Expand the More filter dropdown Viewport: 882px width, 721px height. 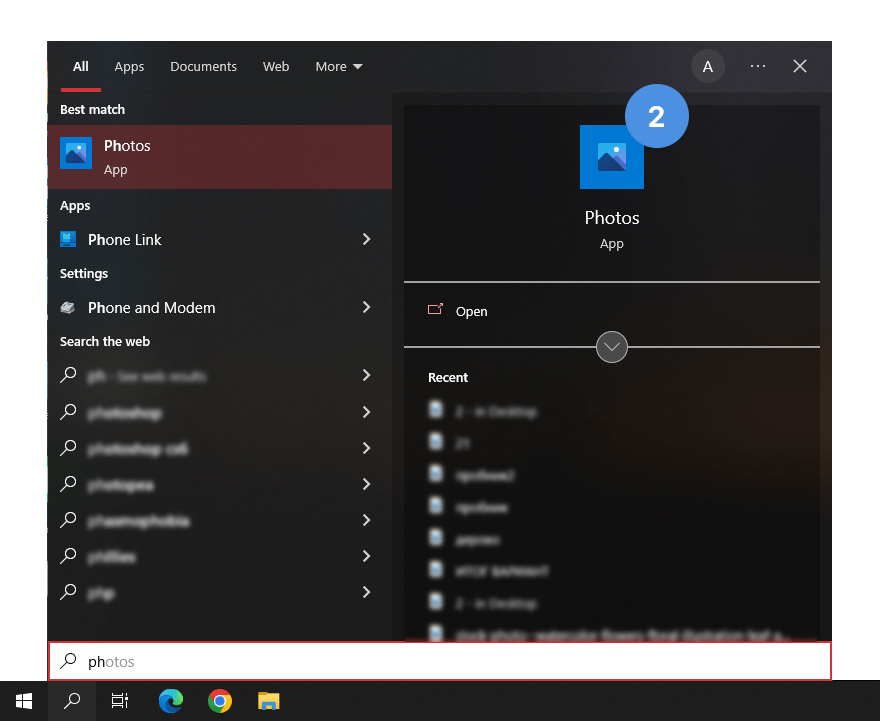[x=339, y=66]
